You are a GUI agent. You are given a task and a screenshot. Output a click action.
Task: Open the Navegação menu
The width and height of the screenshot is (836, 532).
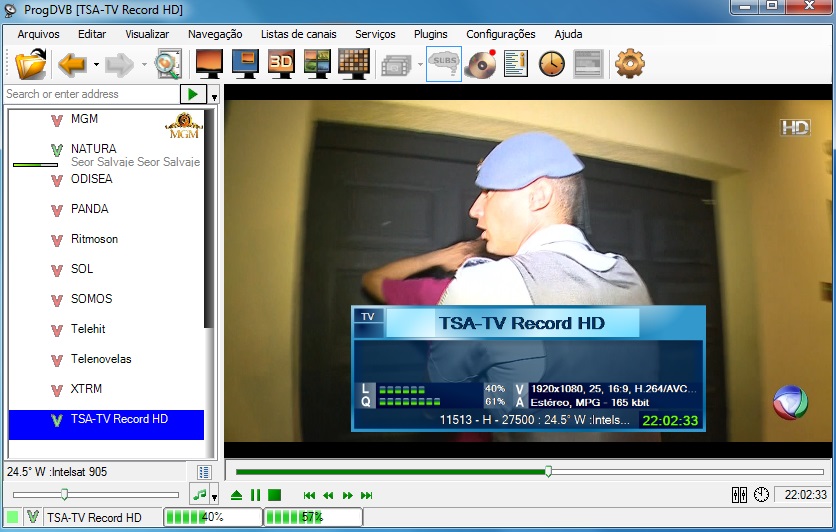tap(215, 34)
